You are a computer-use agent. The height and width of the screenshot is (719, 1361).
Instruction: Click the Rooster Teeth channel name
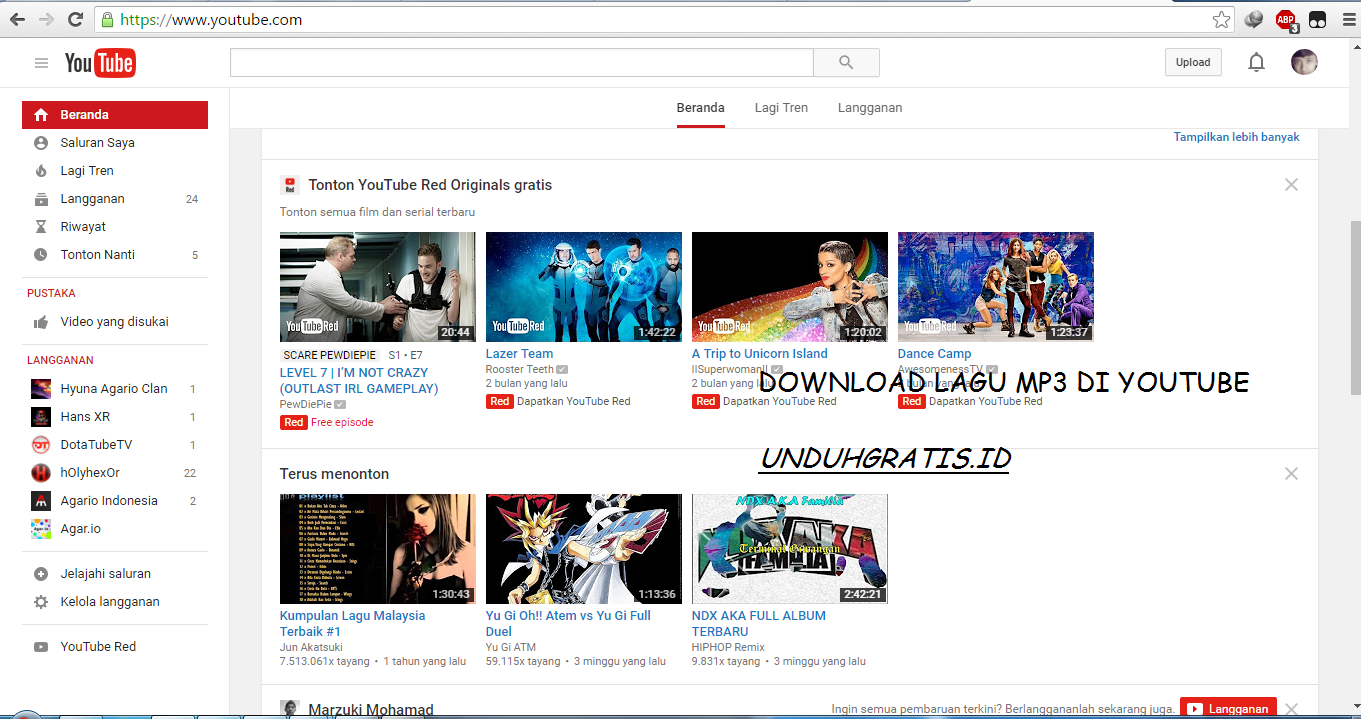click(x=519, y=370)
